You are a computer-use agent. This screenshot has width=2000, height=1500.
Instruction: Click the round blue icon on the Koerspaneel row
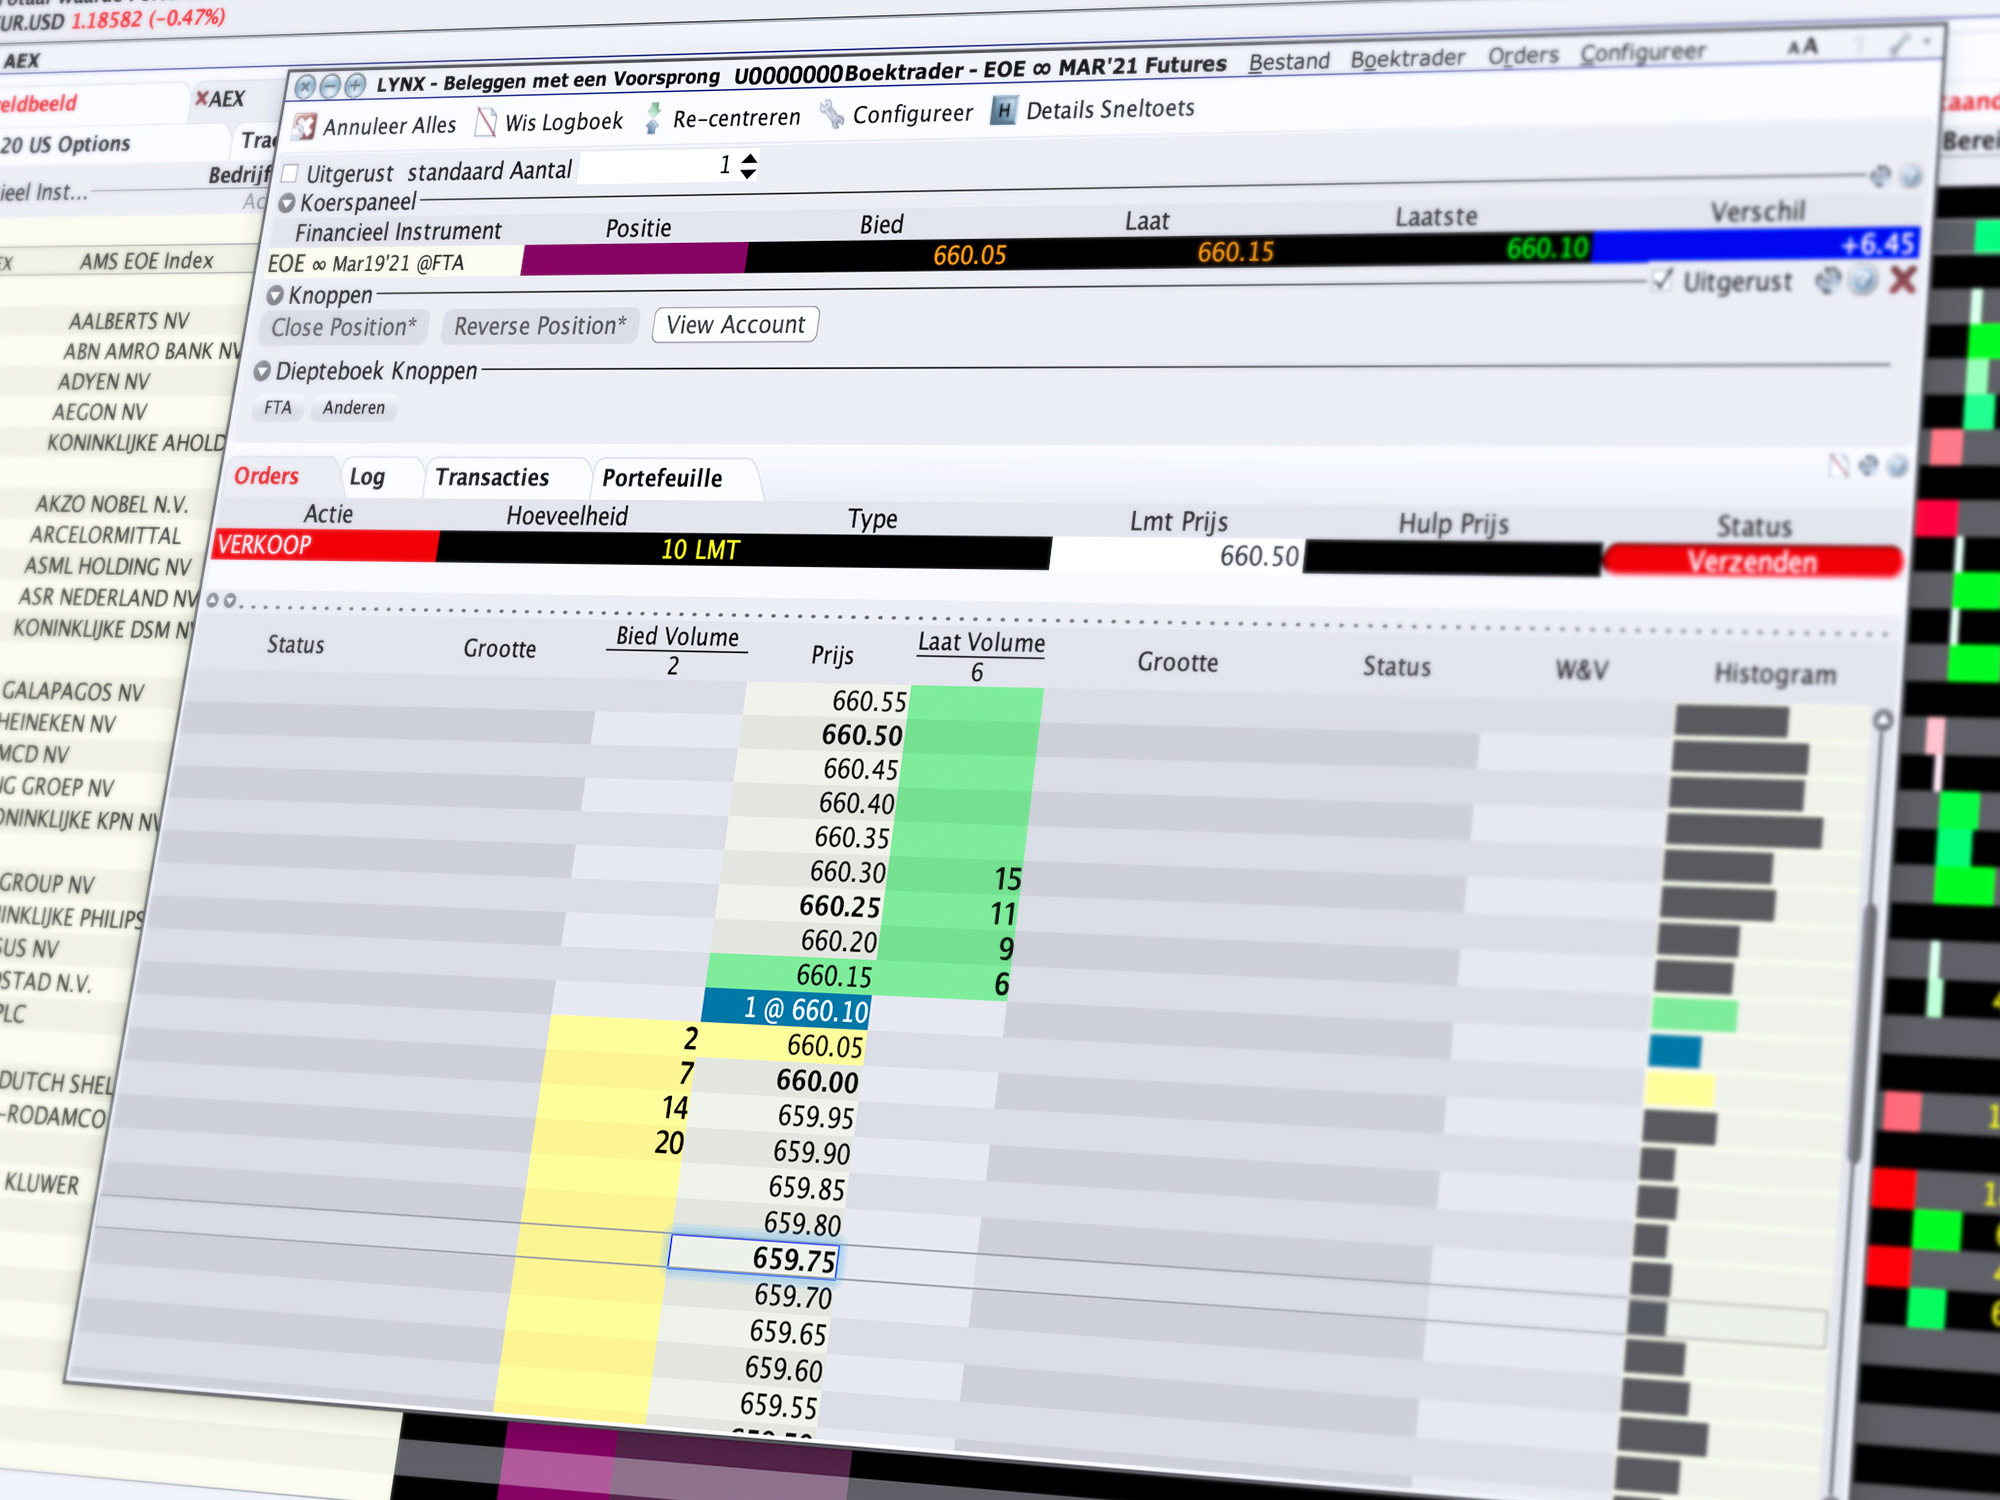click(x=1911, y=176)
